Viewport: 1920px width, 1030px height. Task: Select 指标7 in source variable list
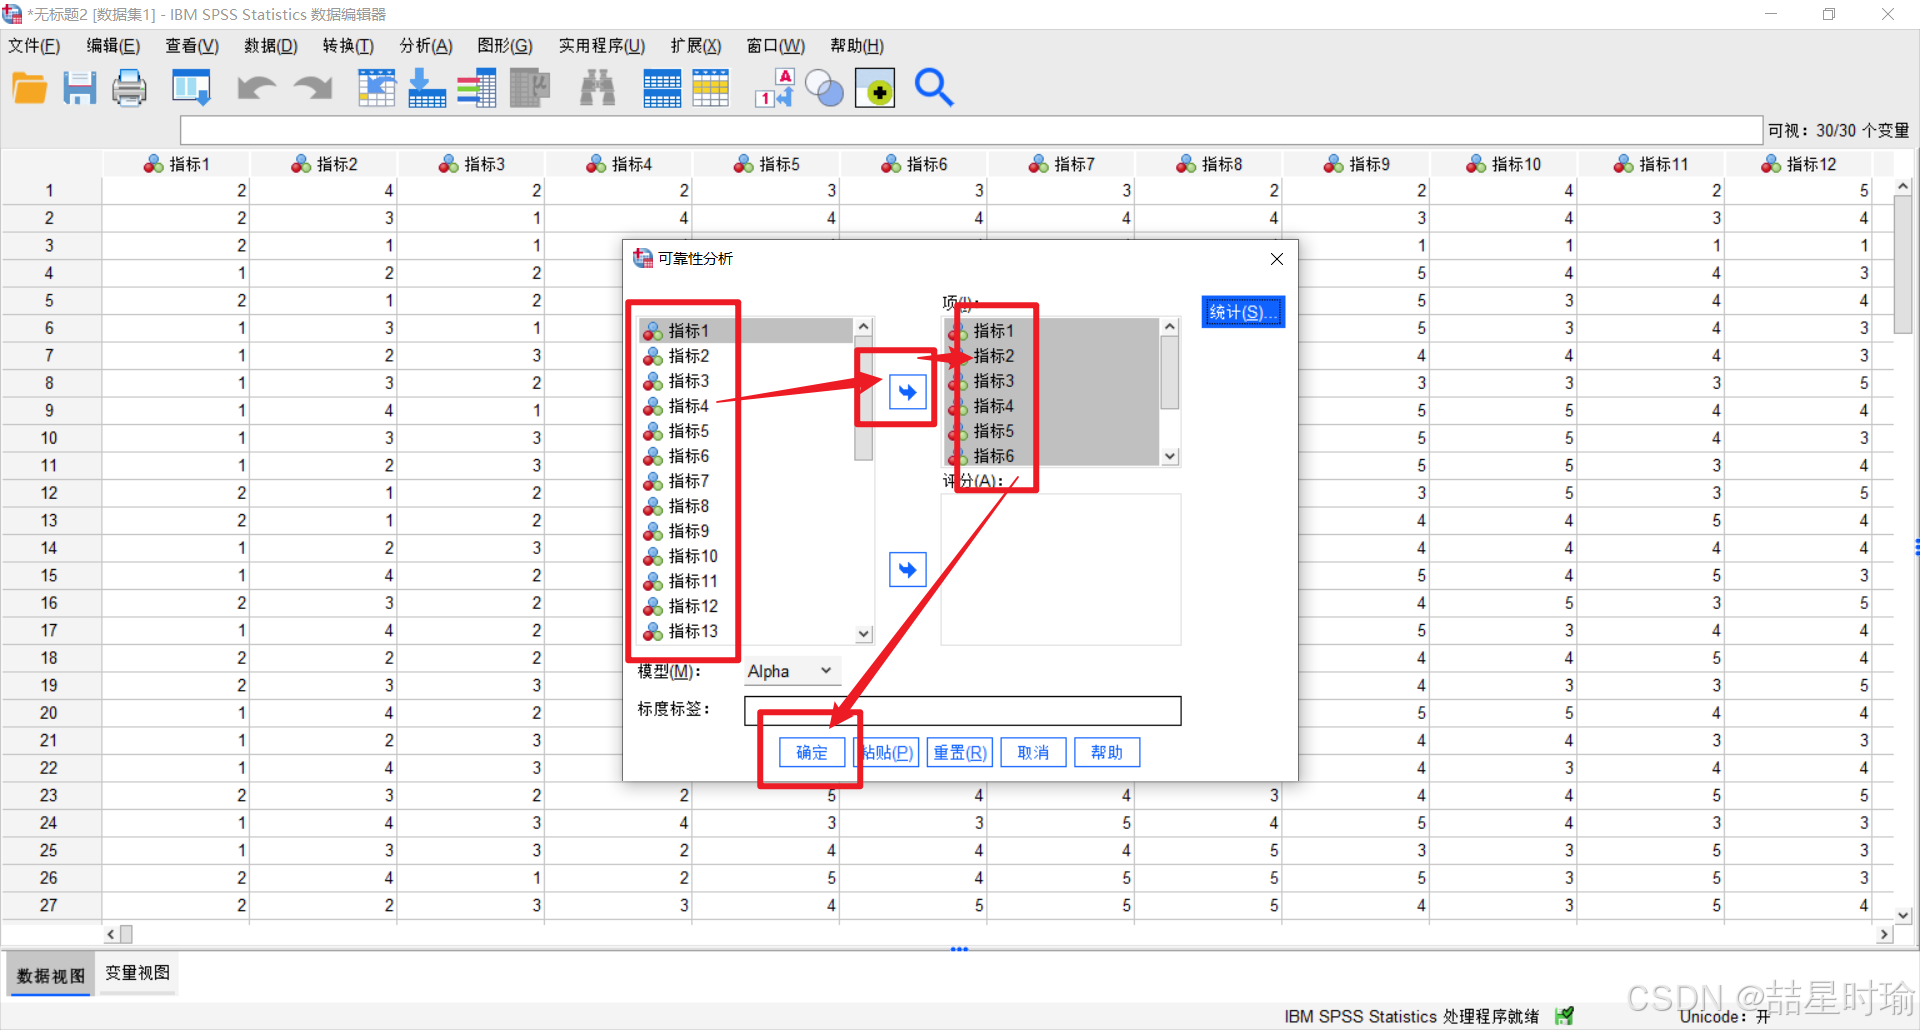click(x=747, y=481)
